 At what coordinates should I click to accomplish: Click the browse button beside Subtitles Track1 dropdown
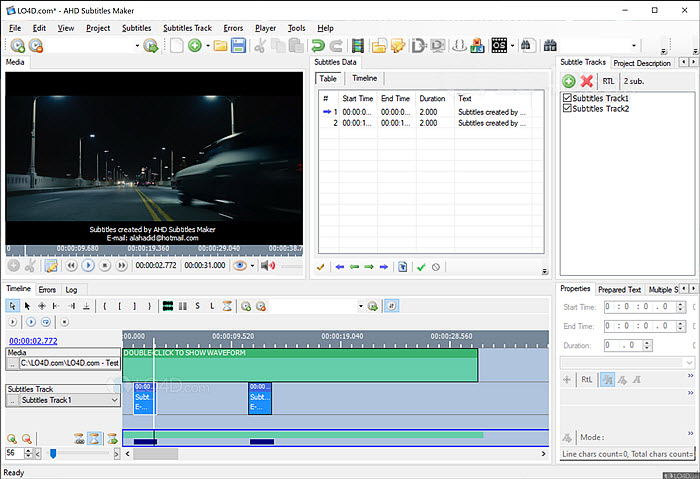click(x=12, y=400)
